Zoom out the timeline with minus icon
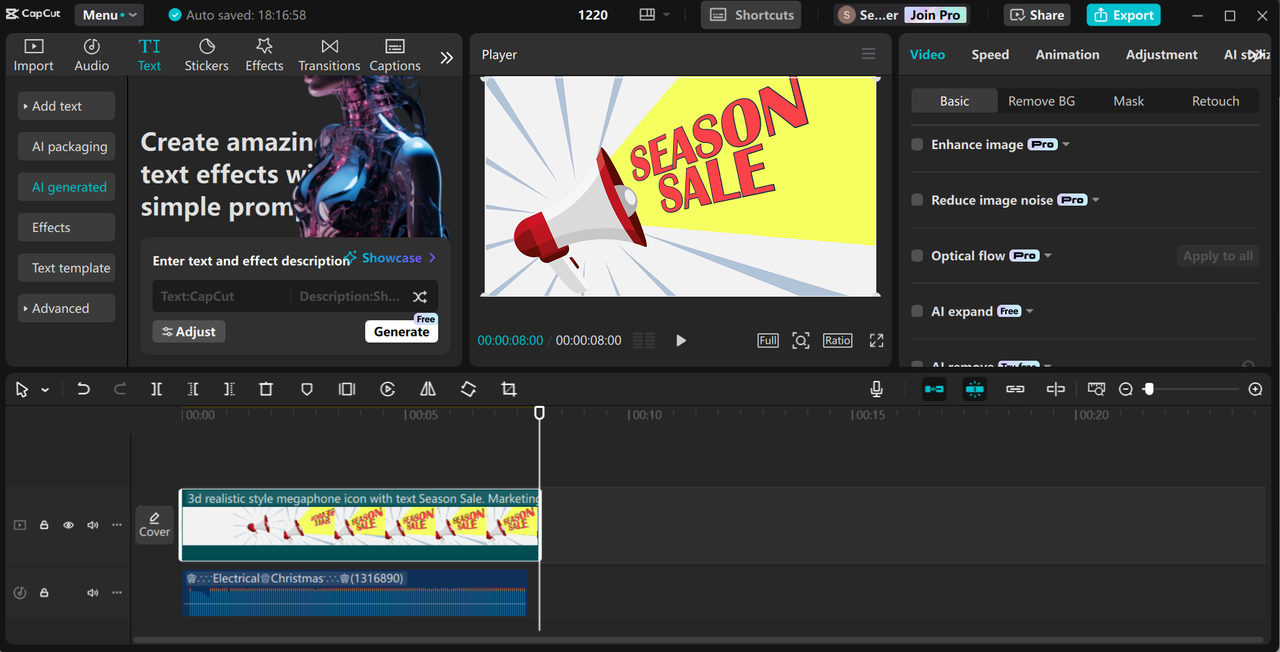 point(1126,389)
